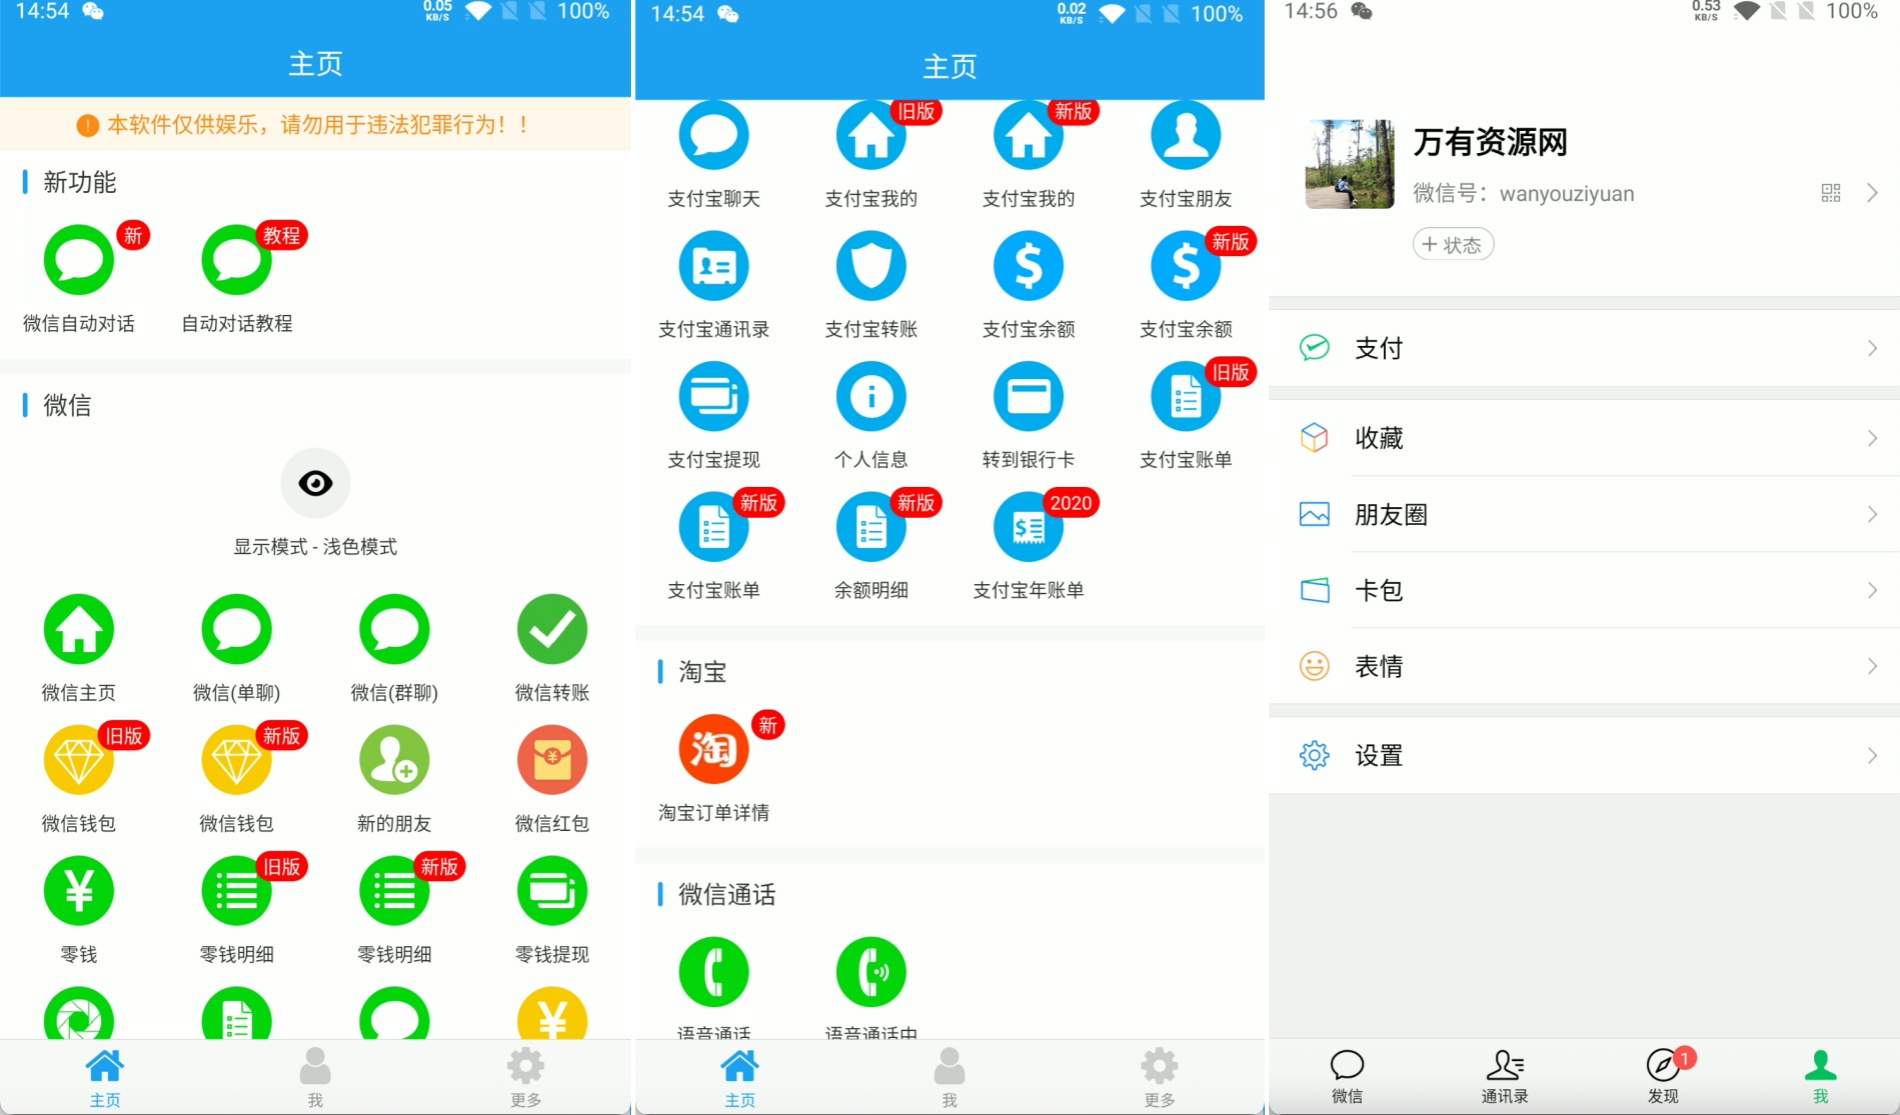Select the 新版 支付宝余额 option
The height and width of the screenshot is (1115, 1900).
[1185, 266]
